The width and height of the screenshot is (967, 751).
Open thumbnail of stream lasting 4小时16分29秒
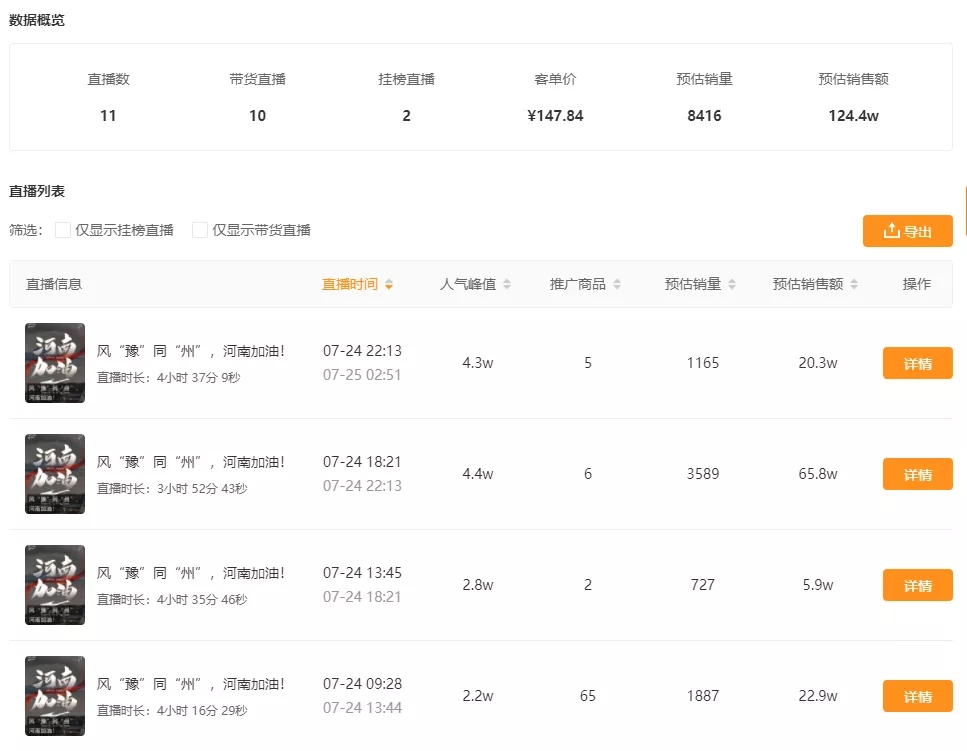(55, 696)
